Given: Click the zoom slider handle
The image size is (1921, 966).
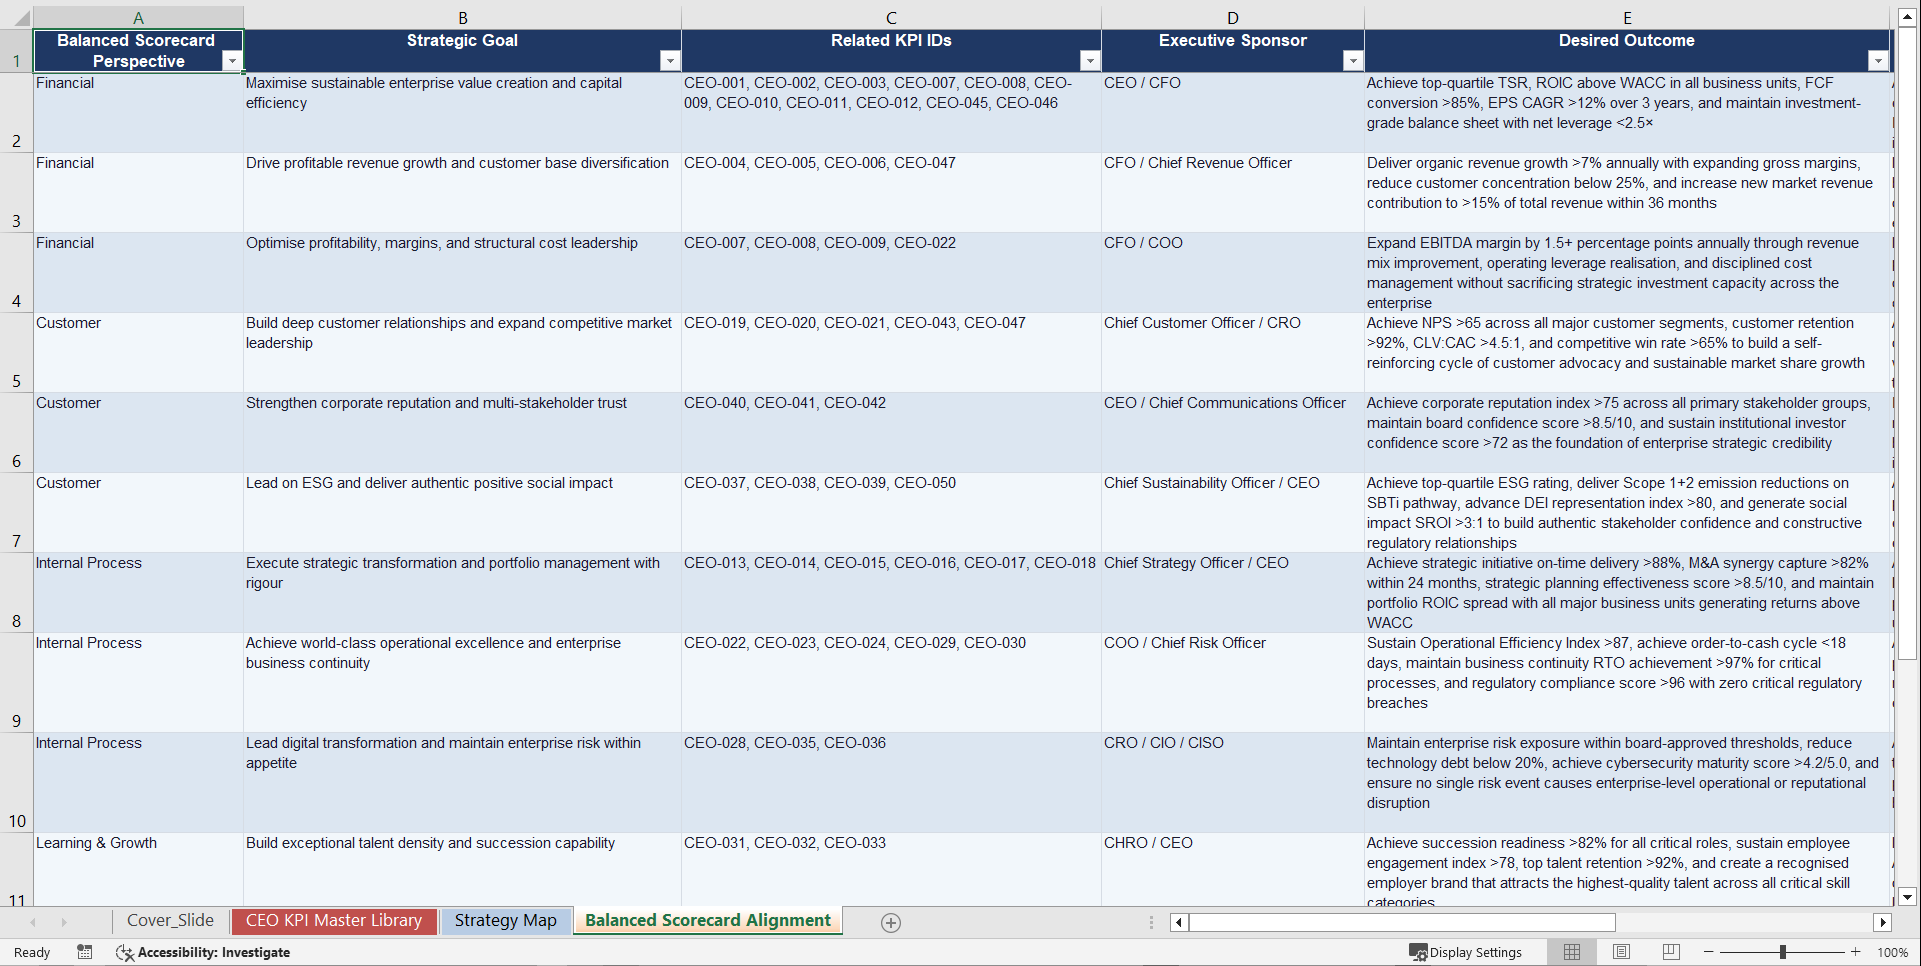Looking at the screenshot, I should 1783,952.
